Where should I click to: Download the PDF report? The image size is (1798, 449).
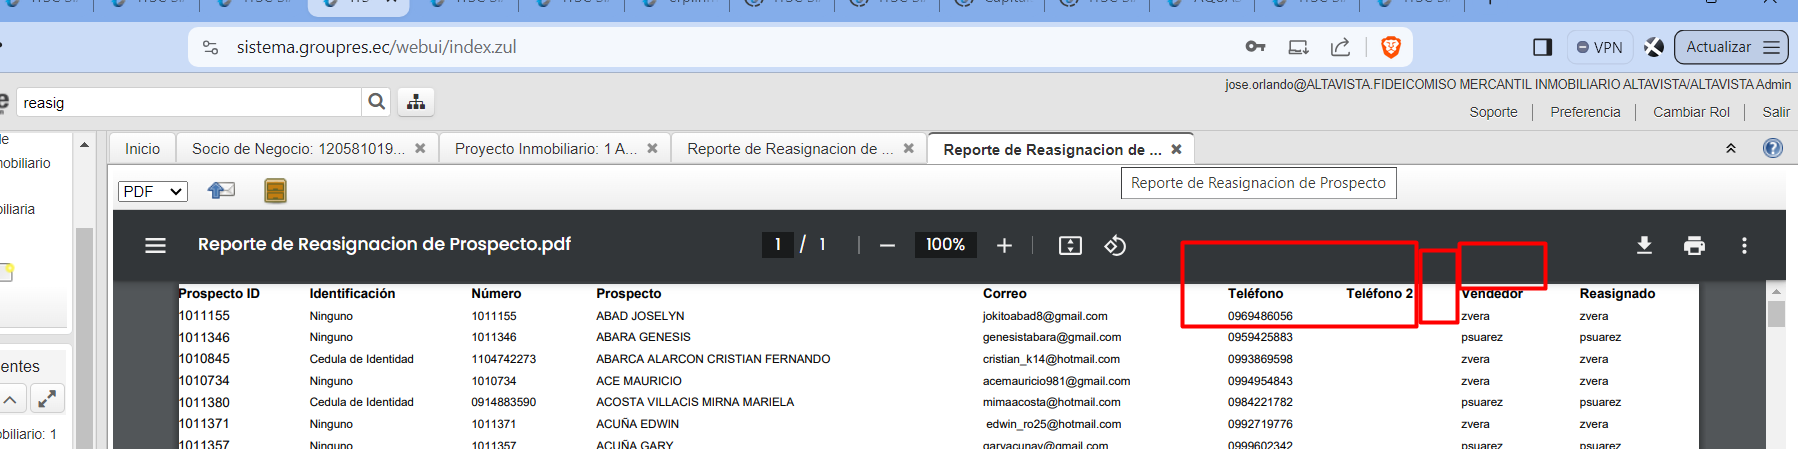(1644, 245)
